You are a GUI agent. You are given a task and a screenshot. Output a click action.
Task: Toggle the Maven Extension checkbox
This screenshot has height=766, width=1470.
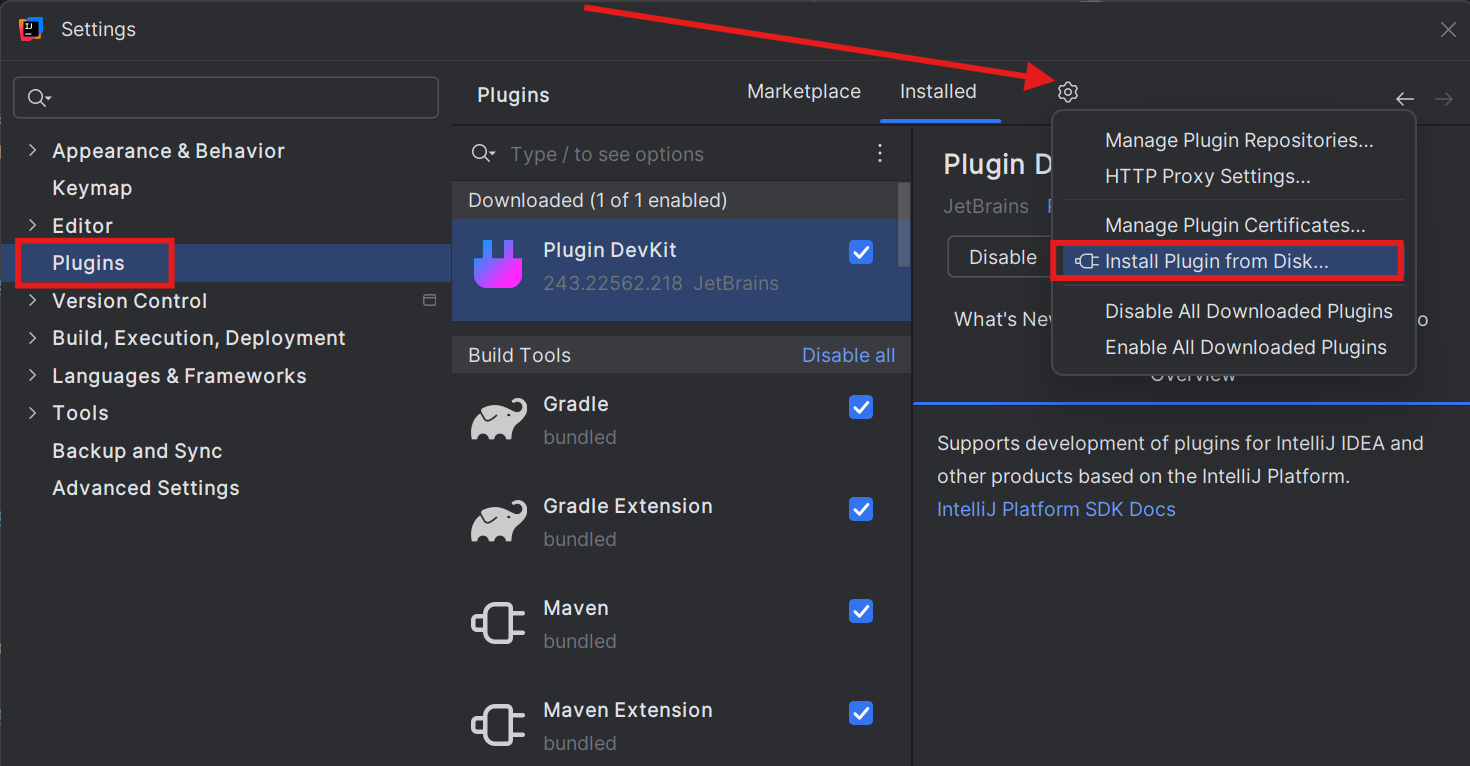point(861,713)
